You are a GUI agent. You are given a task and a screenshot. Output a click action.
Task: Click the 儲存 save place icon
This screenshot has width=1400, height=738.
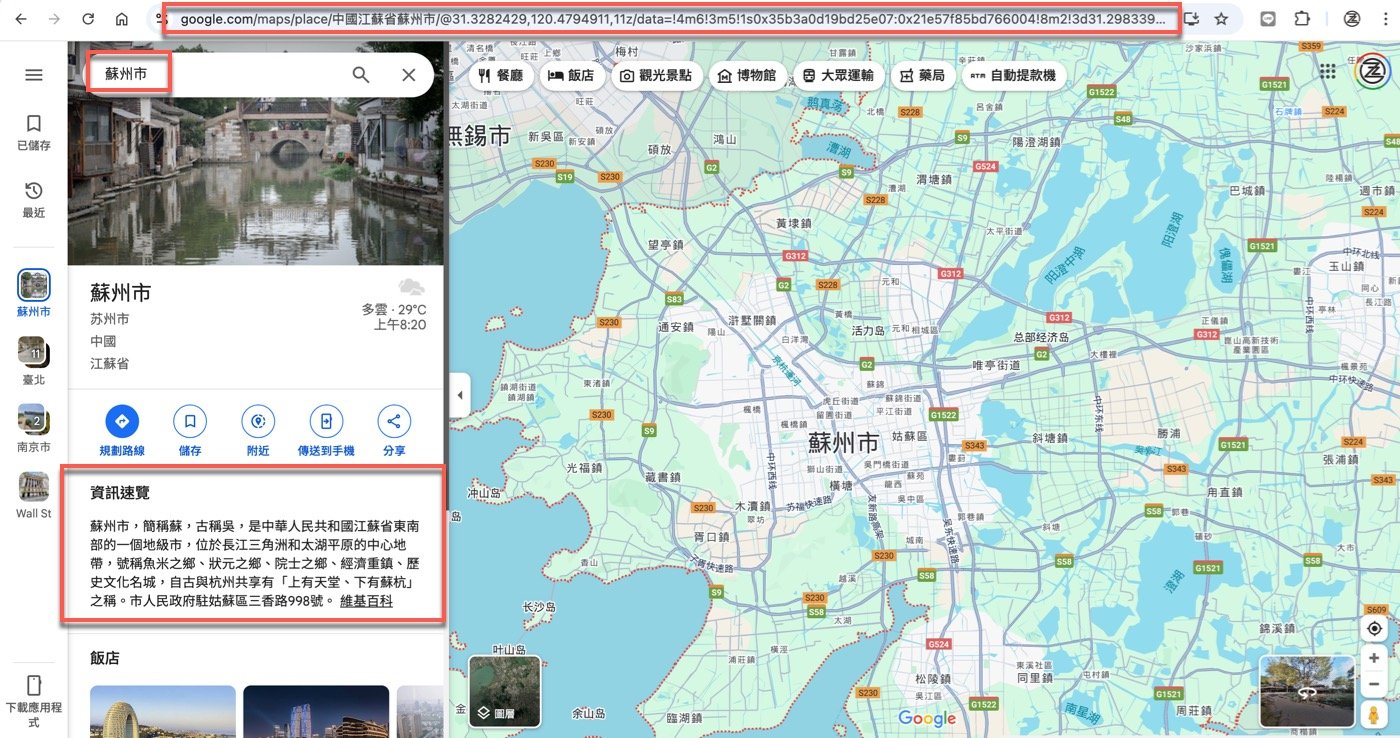(x=190, y=421)
